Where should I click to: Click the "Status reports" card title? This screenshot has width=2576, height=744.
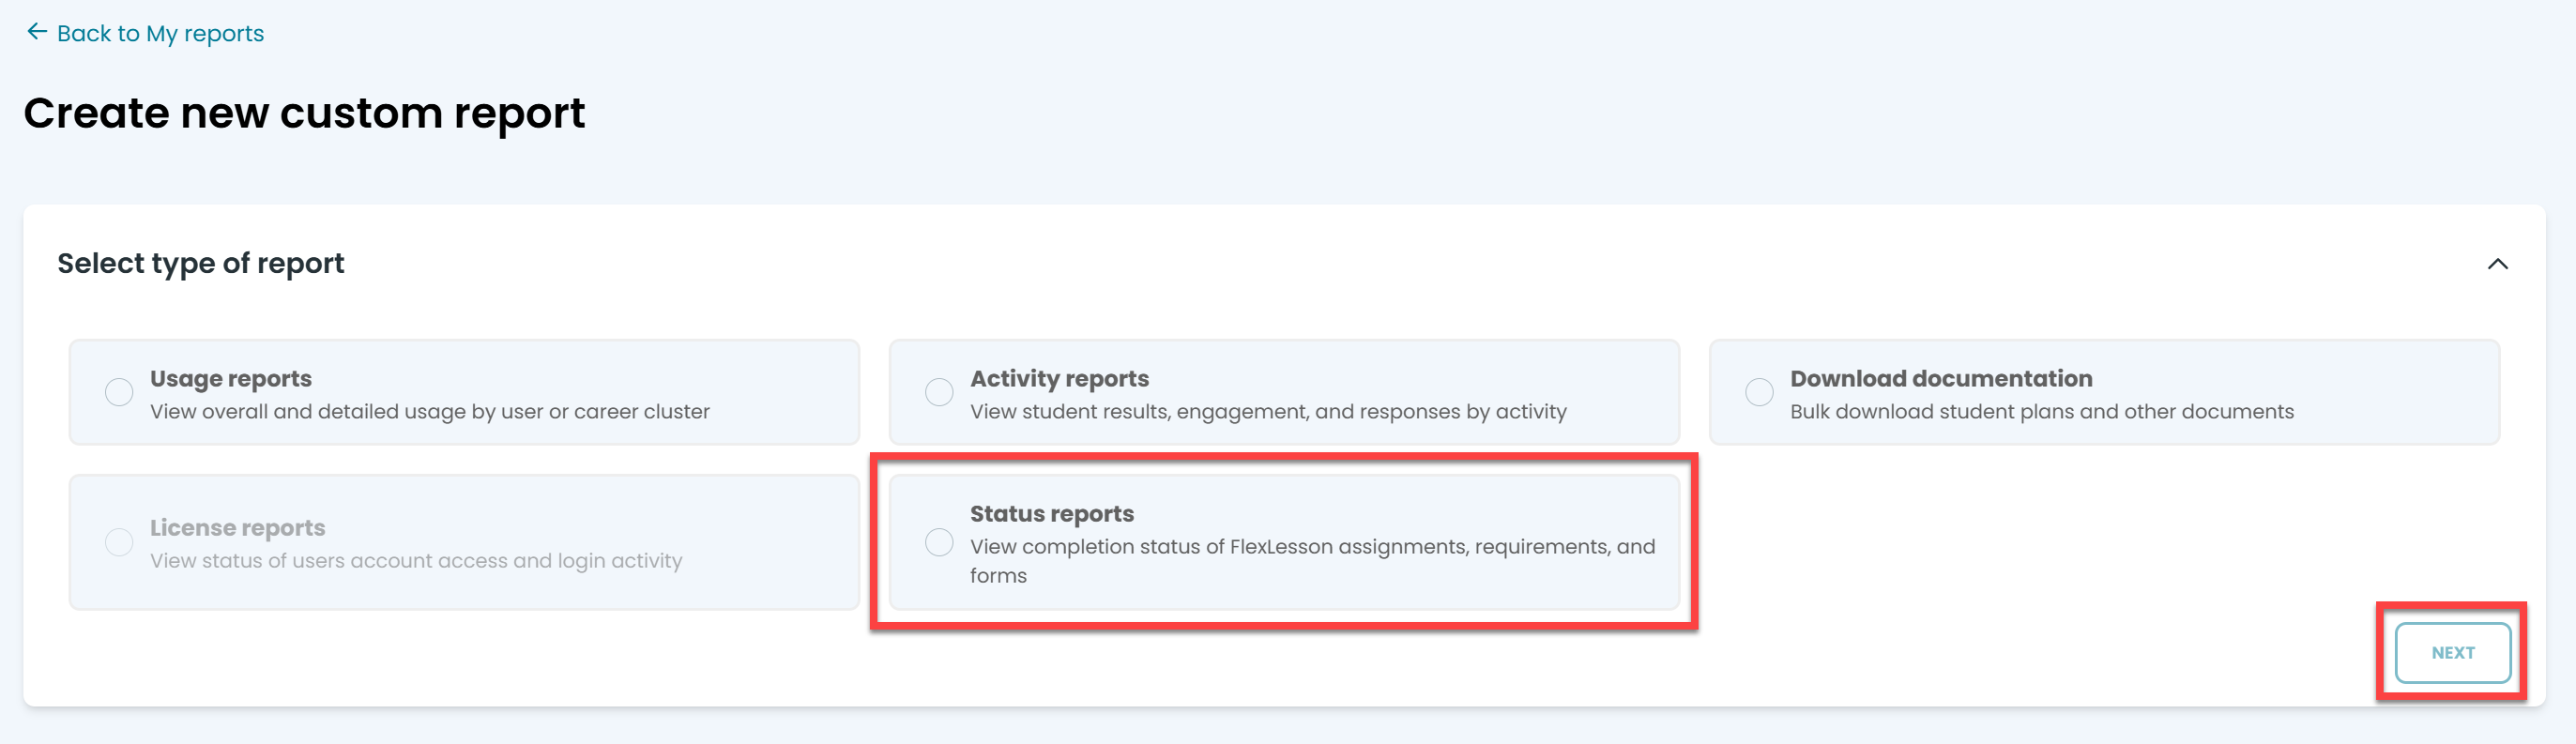(1051, 513)
